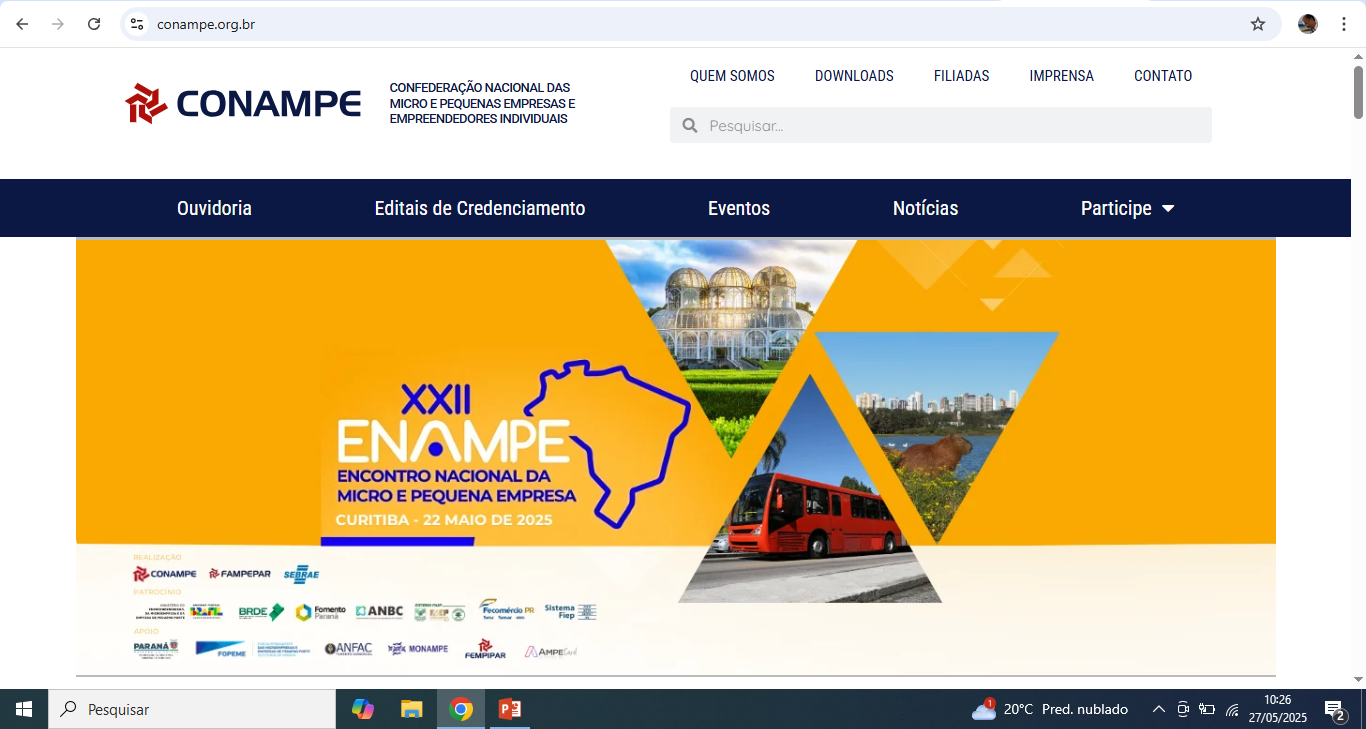Open the XXII ENAMPE banner image
1366x729 pixels.
pos(676,458)
